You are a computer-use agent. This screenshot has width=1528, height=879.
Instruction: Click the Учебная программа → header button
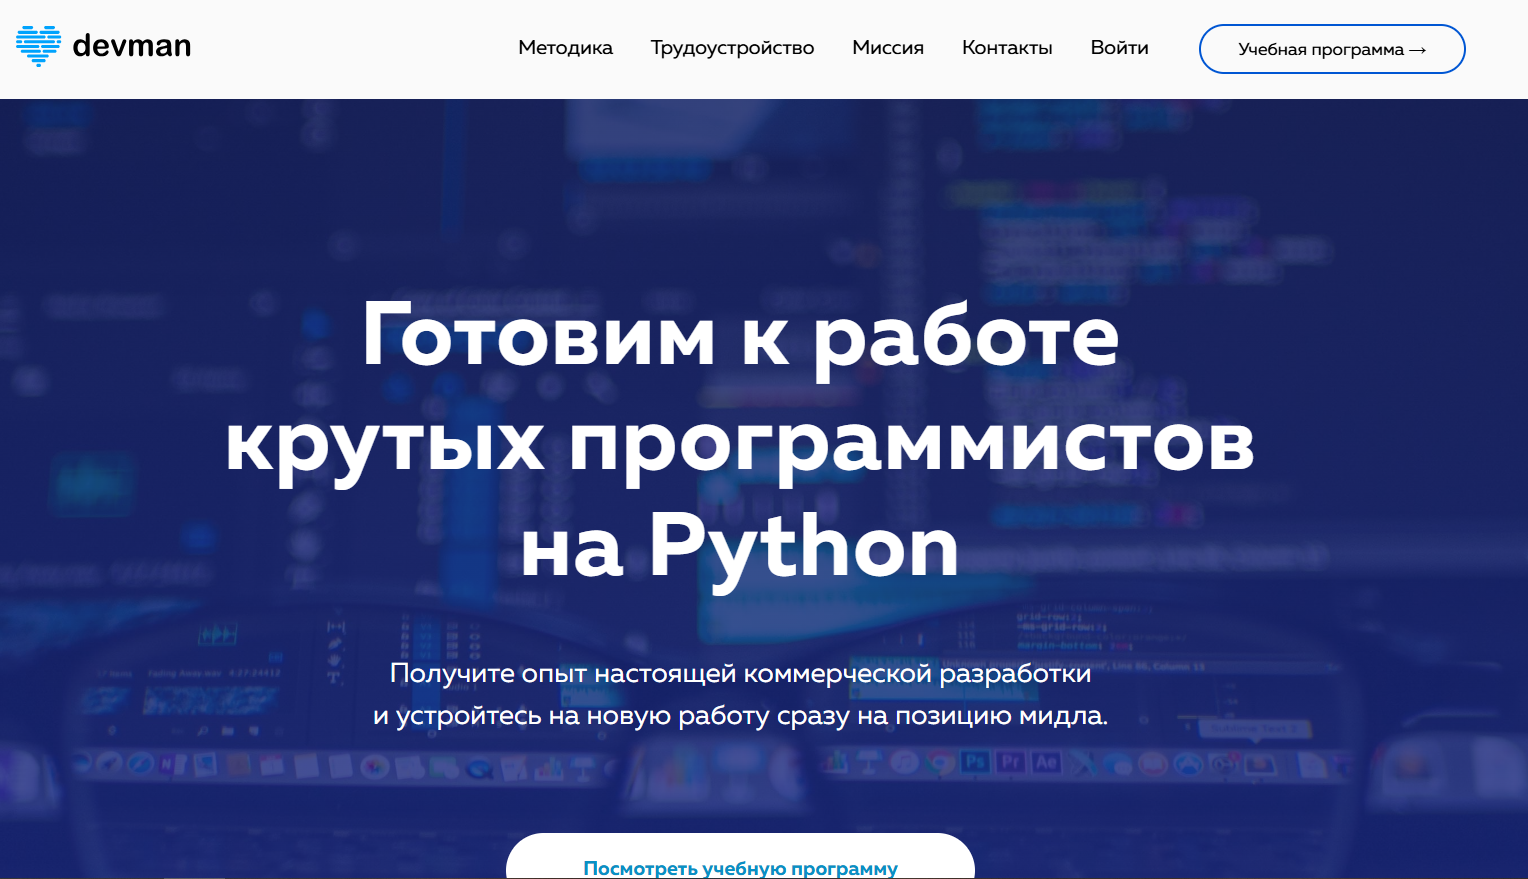click(1332, 49)
